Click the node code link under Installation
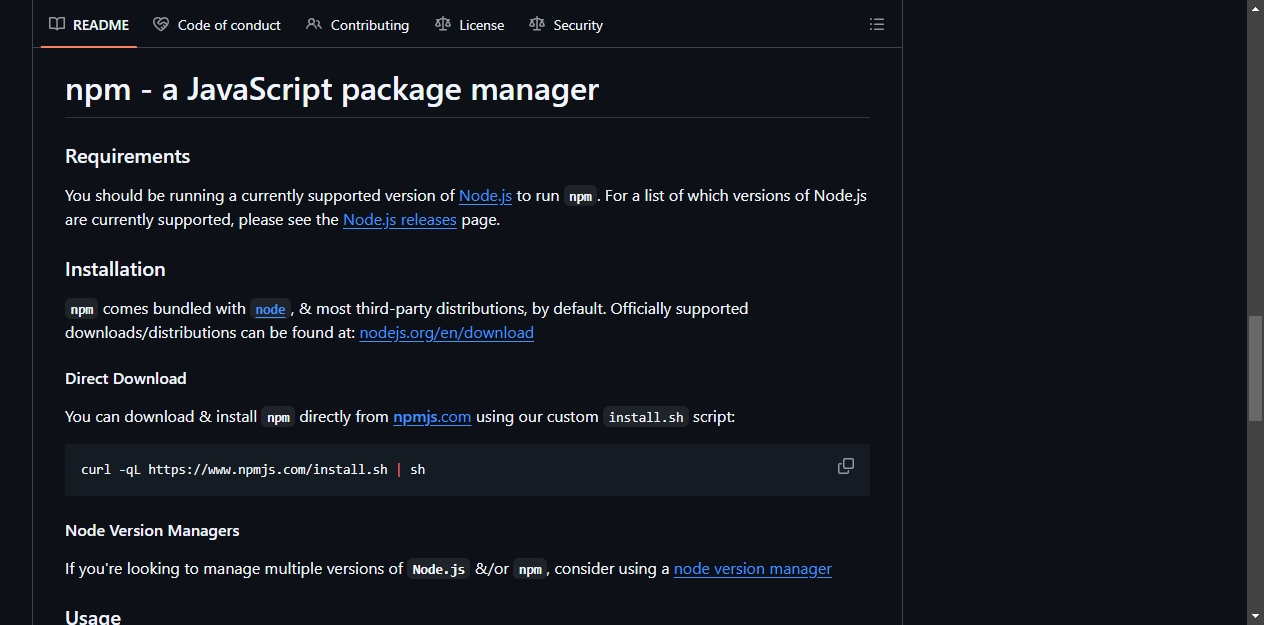1264x625 pixels. click(270, 309)
